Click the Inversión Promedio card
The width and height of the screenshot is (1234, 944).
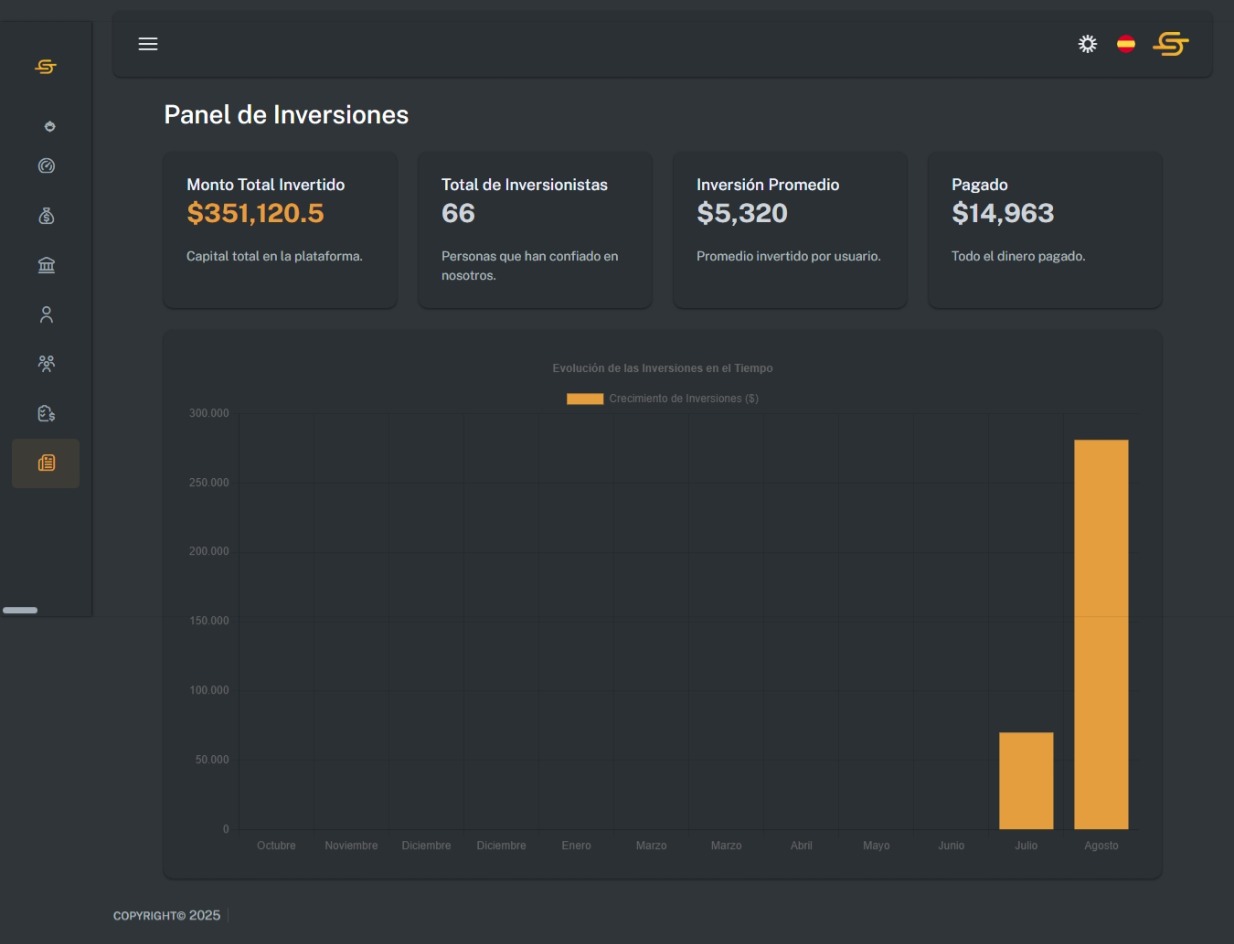point(790,230)
